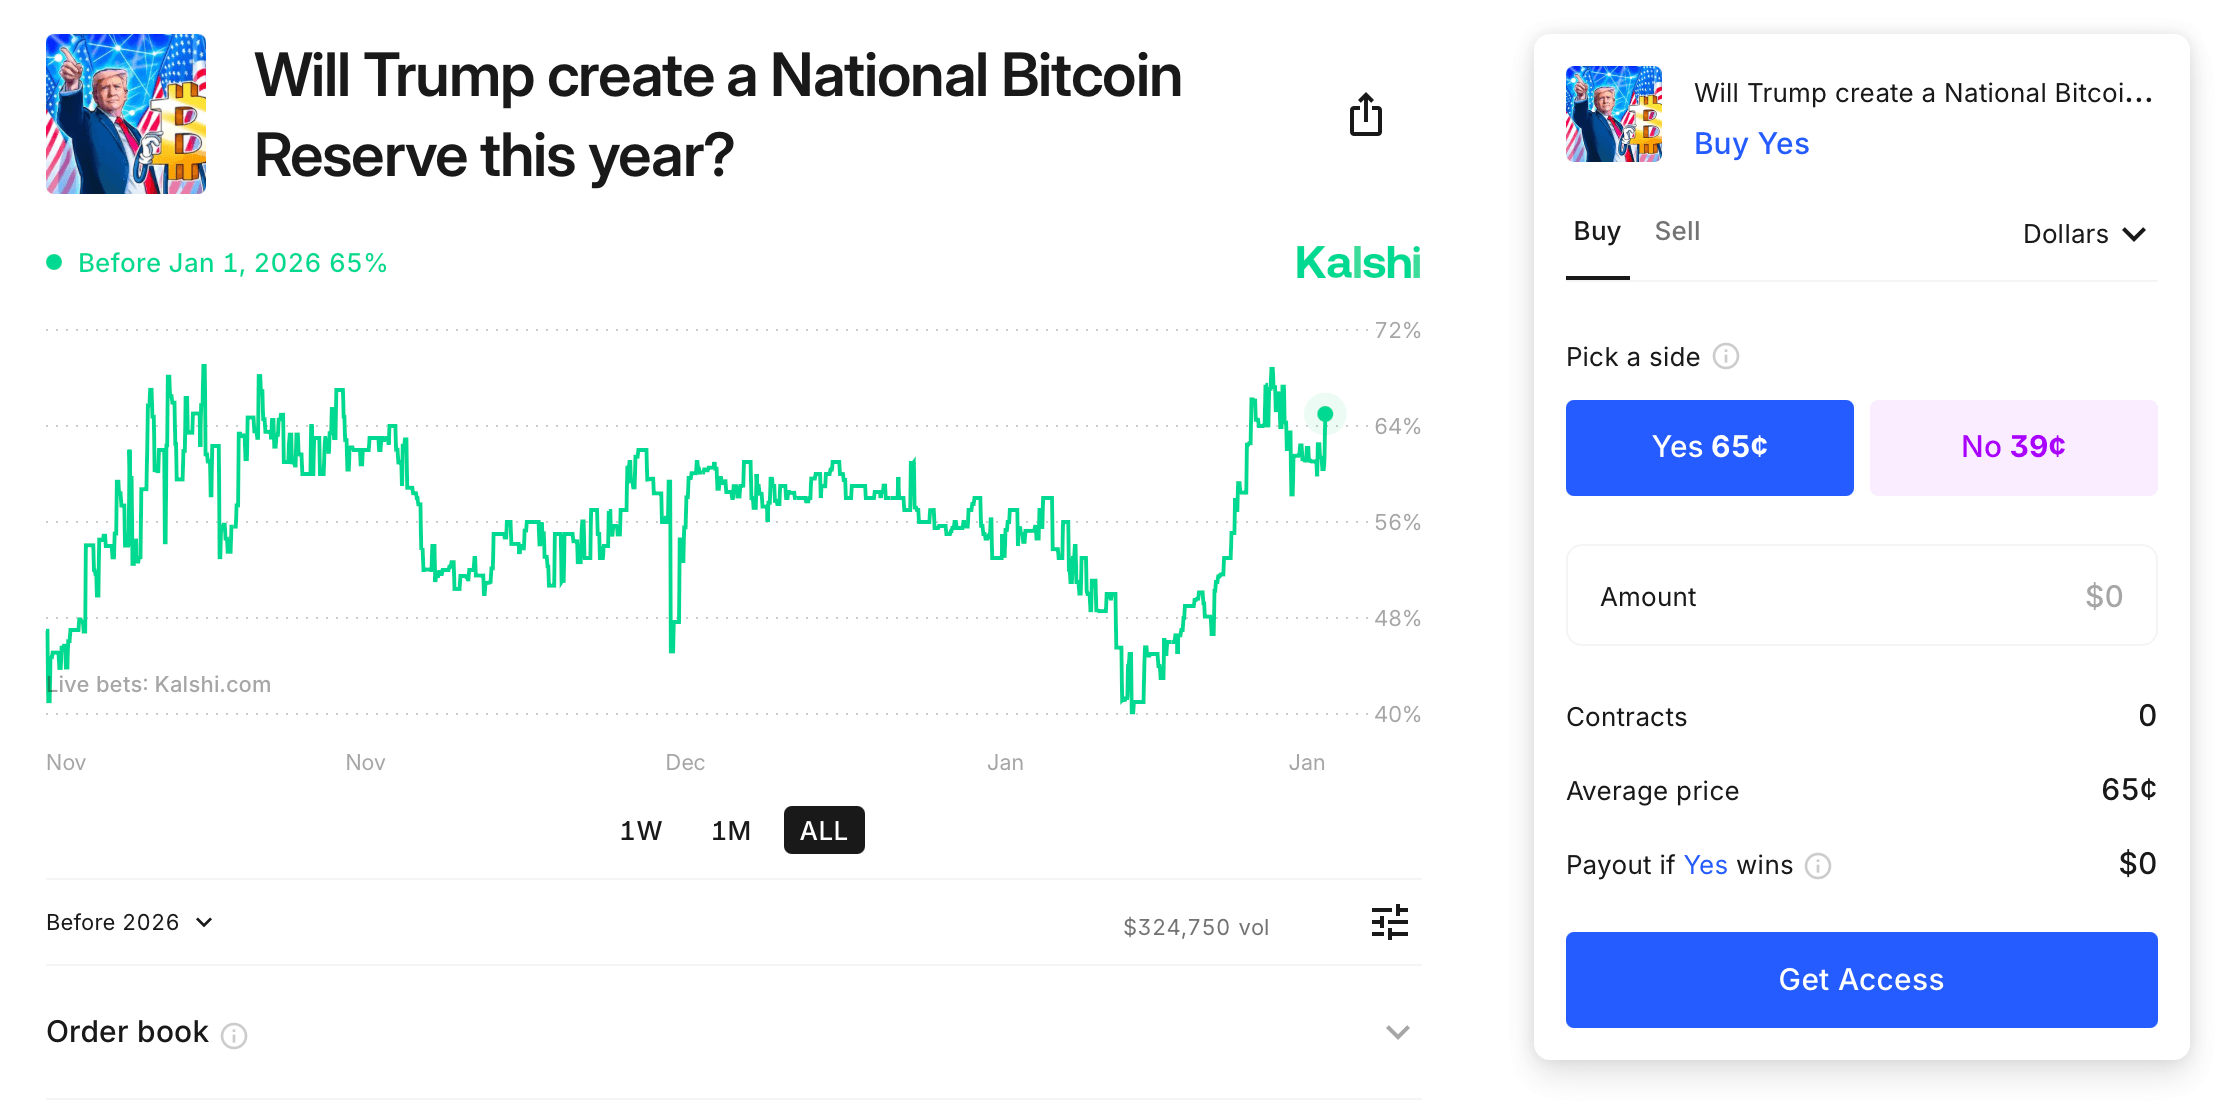The width and height of the screenshot is (2222, 1116).
Task: Expand the Order book section
Action: click(1397, 1032)
